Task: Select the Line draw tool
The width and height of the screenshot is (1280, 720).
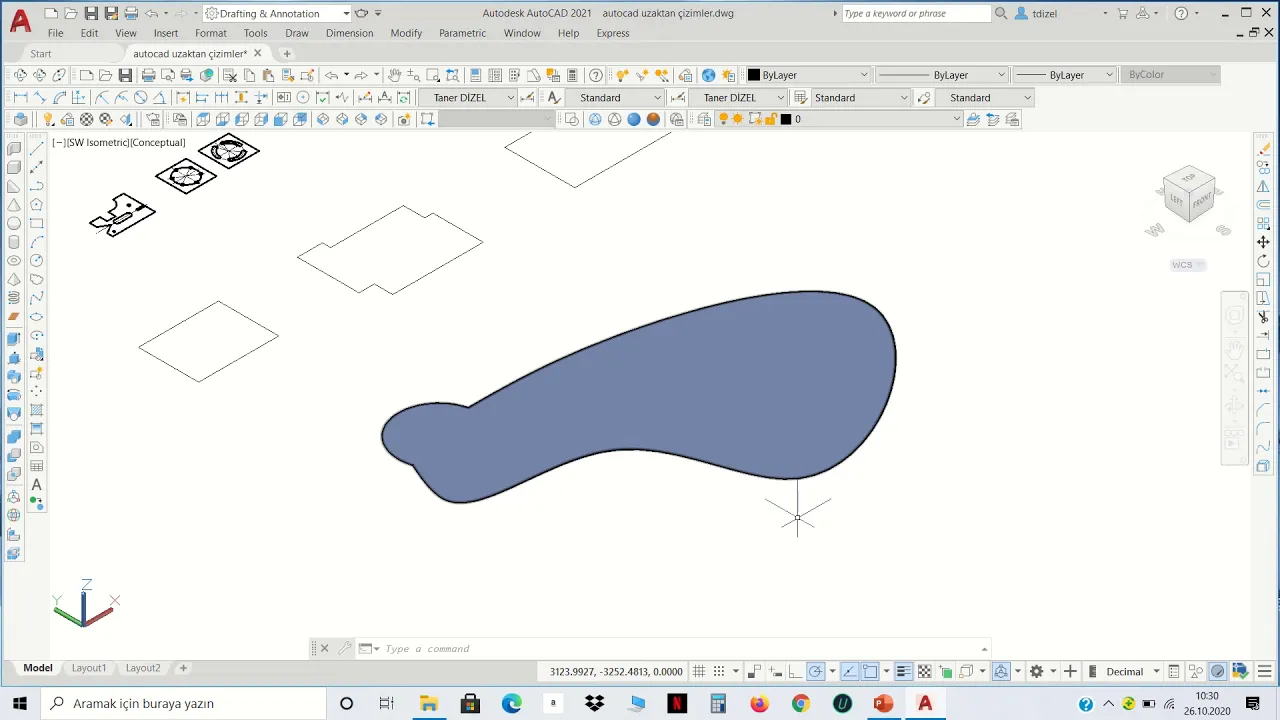Action: click(37, 148)
